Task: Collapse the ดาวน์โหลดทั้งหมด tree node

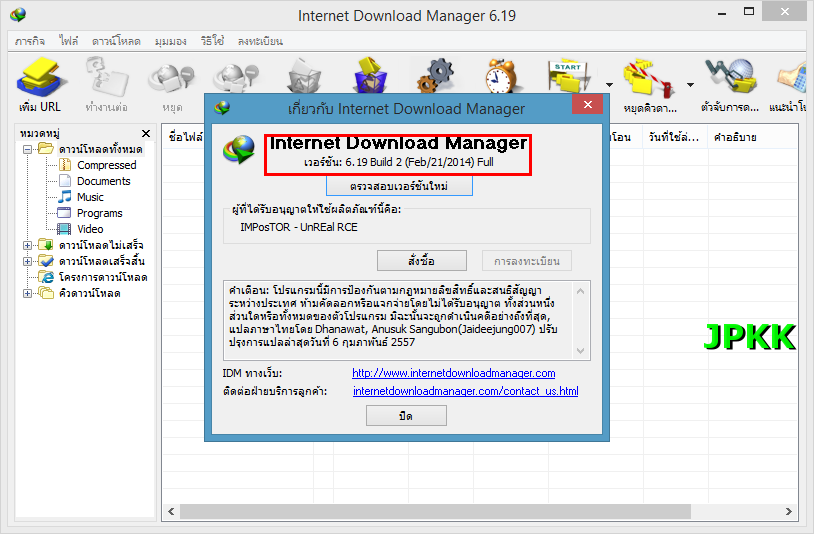Action: (28, 149)
